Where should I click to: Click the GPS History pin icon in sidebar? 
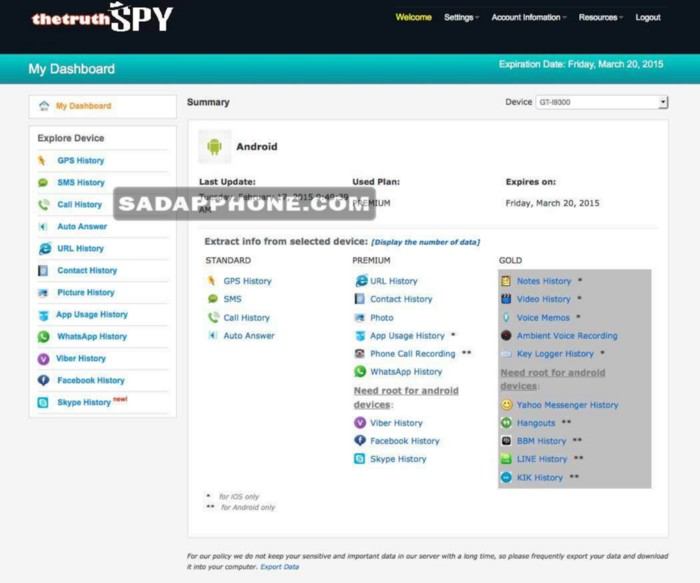[42, 160]
